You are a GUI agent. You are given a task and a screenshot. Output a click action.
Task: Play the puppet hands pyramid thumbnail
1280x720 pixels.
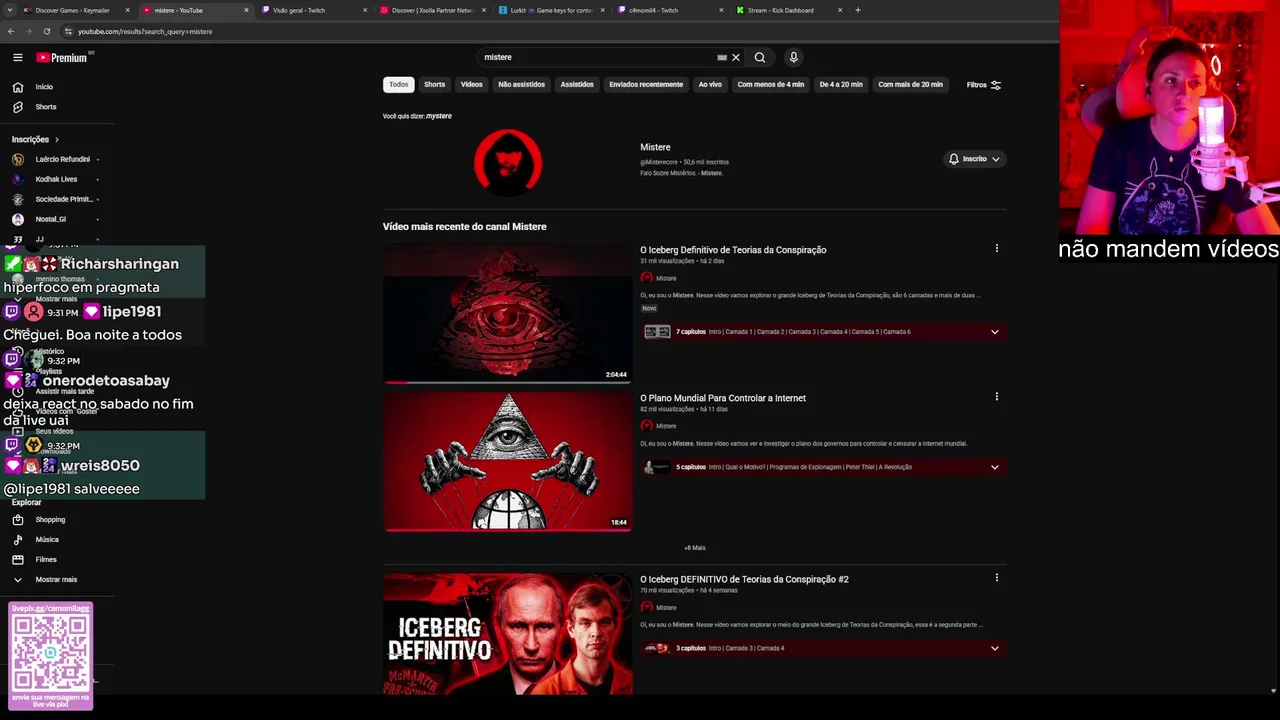click(x=507, y=461)
